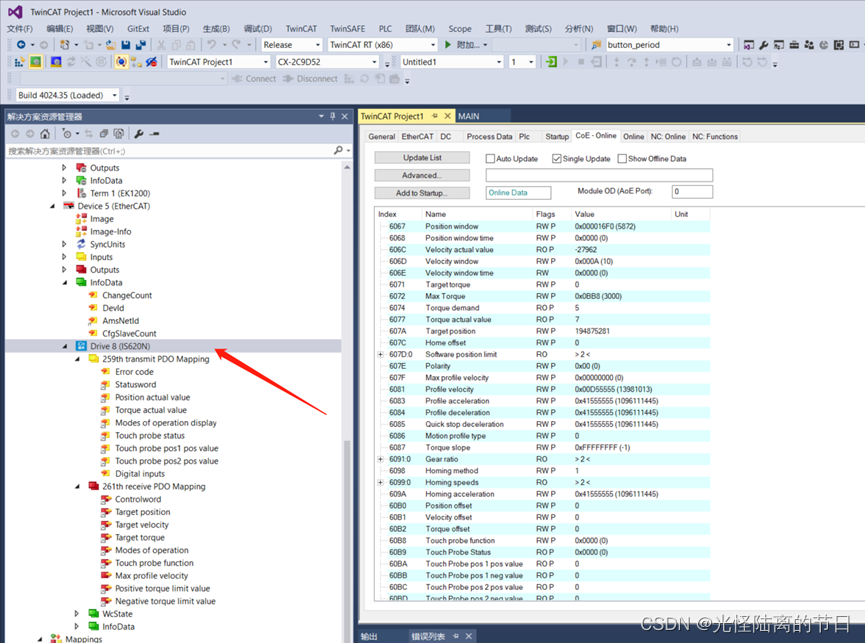The width and height of the screenshot is (865, 643).
Task: Enable the Auto Update checkbox
Action: (490, 158)
